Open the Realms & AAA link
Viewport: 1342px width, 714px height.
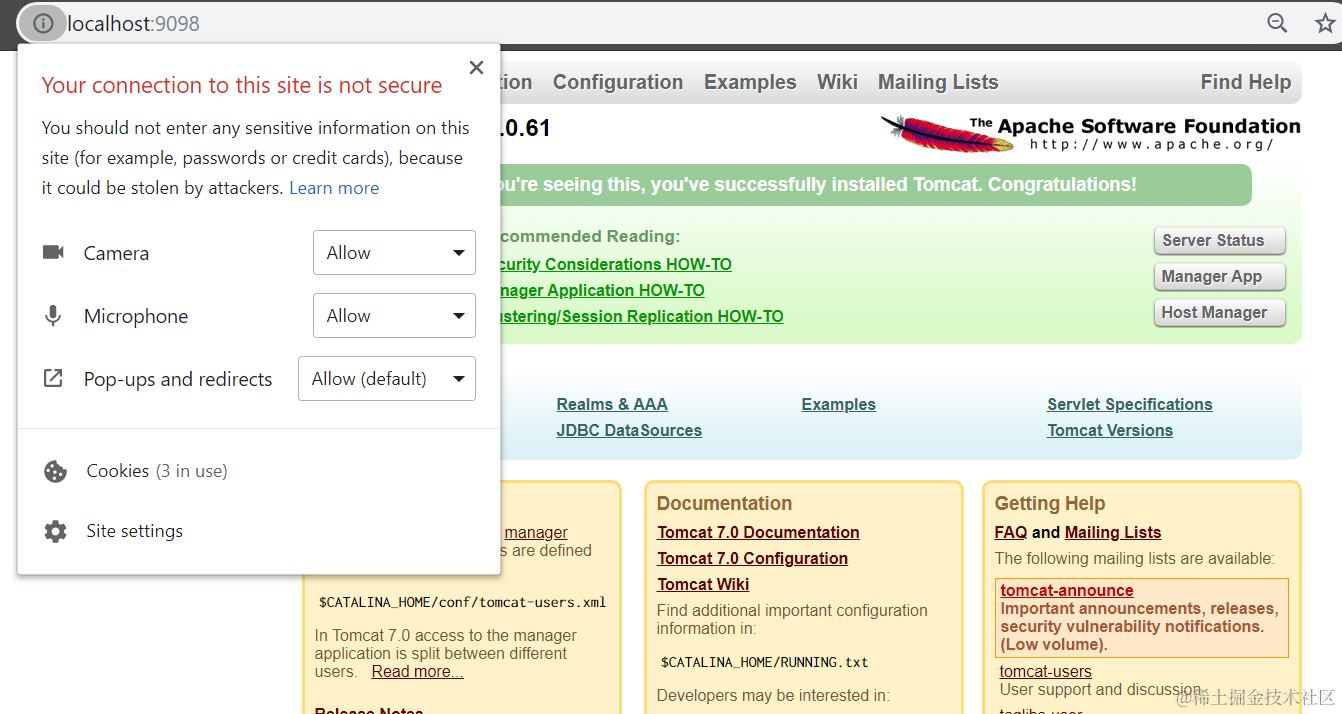click(612, 404)
